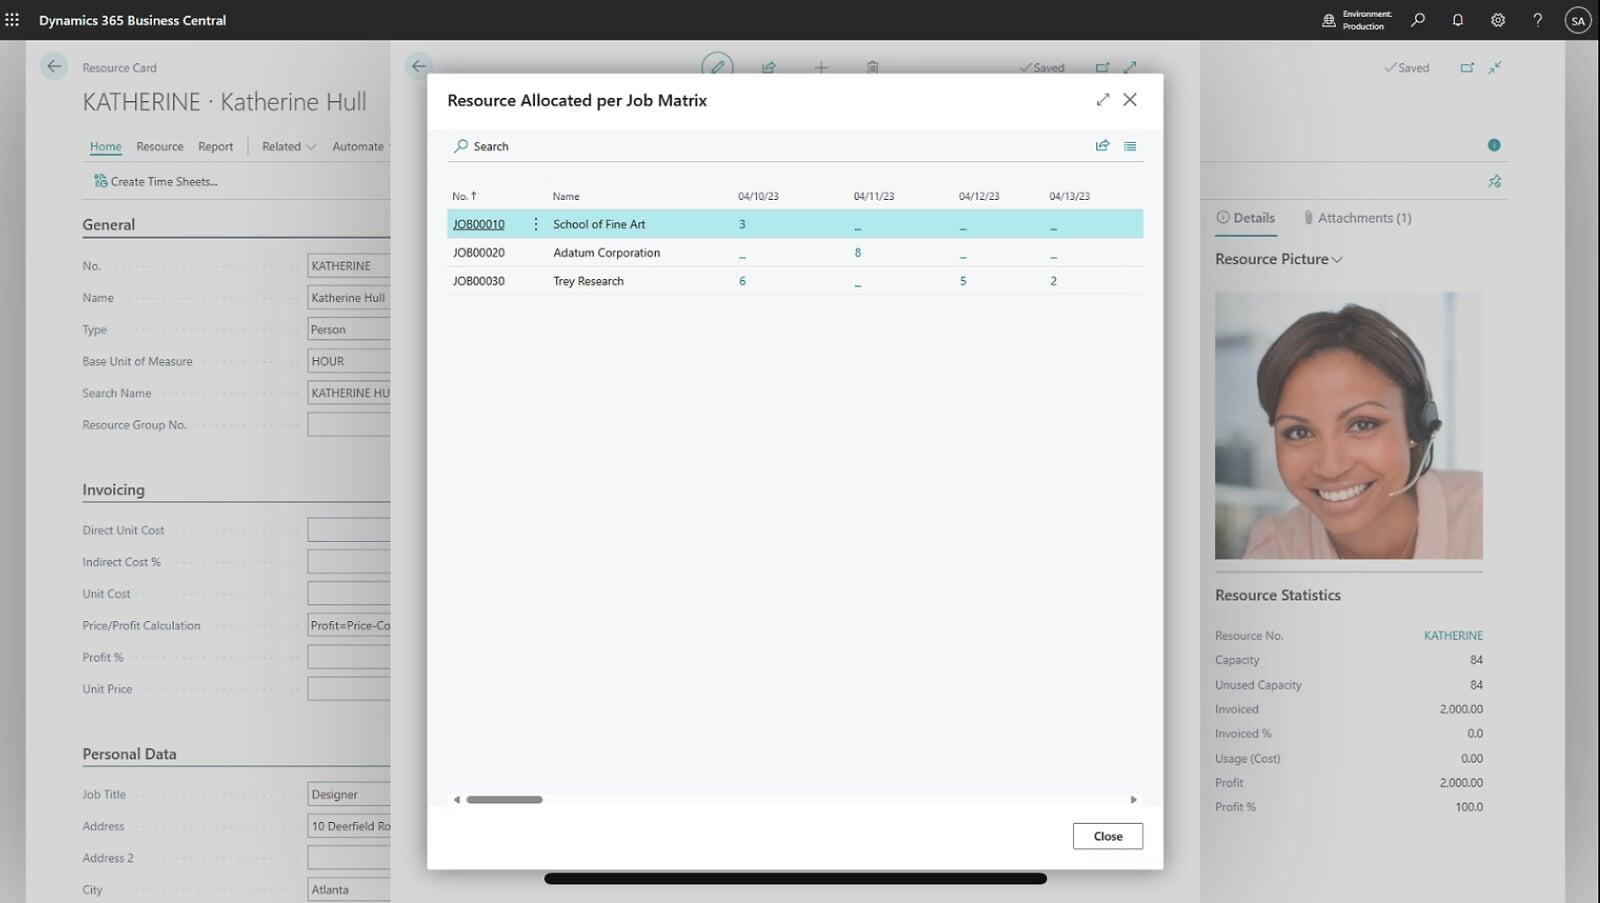This screenshot has width=1600, height=903.
Task: Open job link JOB00010
Action: 479,224
